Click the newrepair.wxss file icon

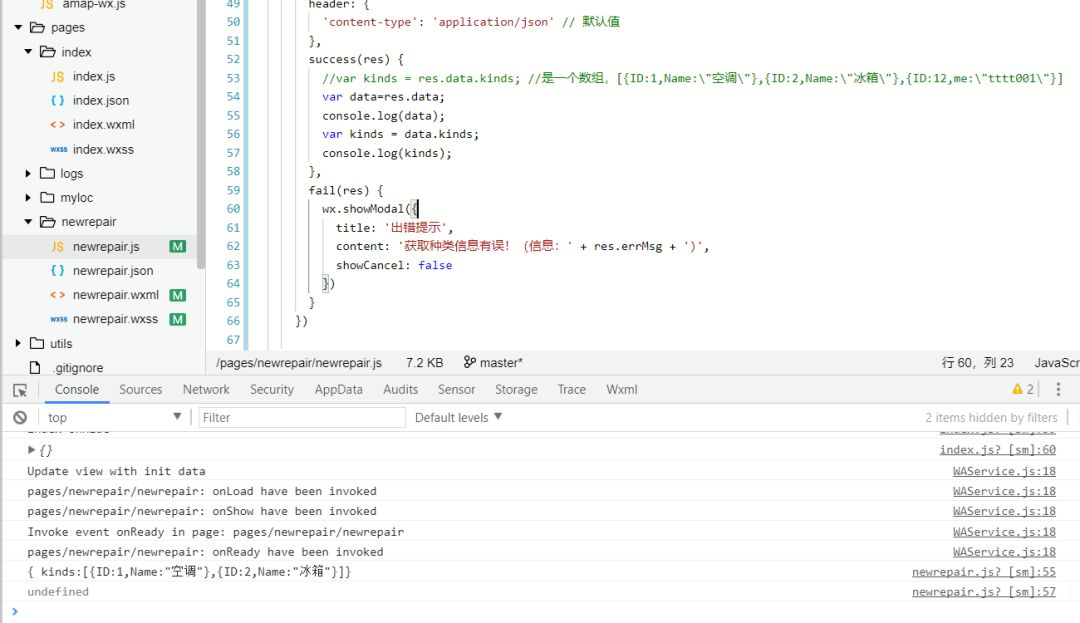[x=59, y=319]
